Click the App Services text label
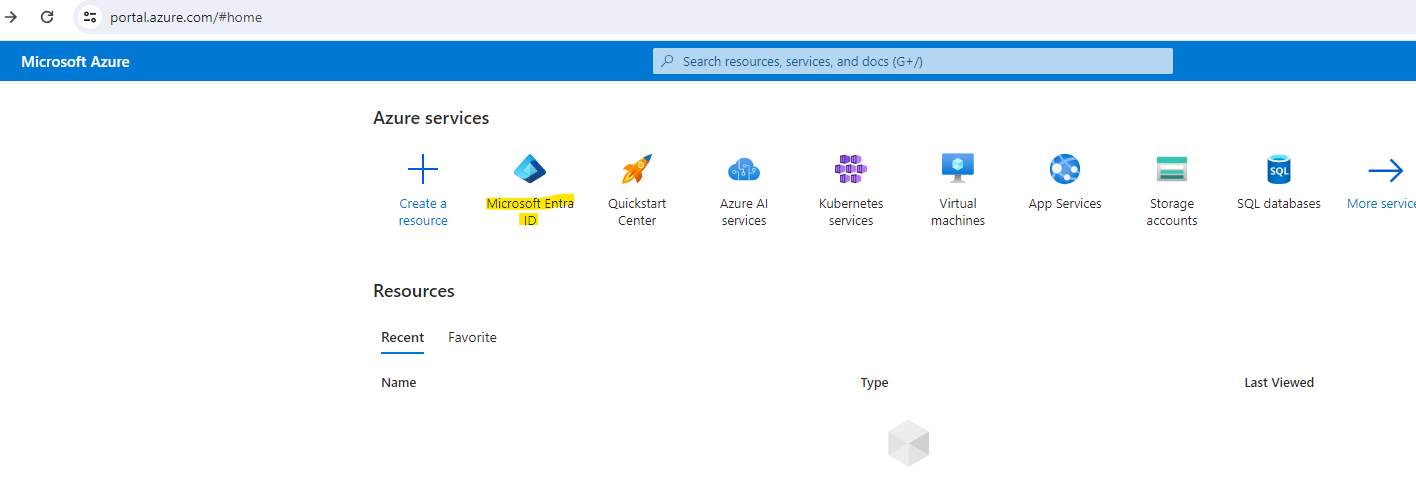1416x478 pixels. click(x=1065, y=204)
